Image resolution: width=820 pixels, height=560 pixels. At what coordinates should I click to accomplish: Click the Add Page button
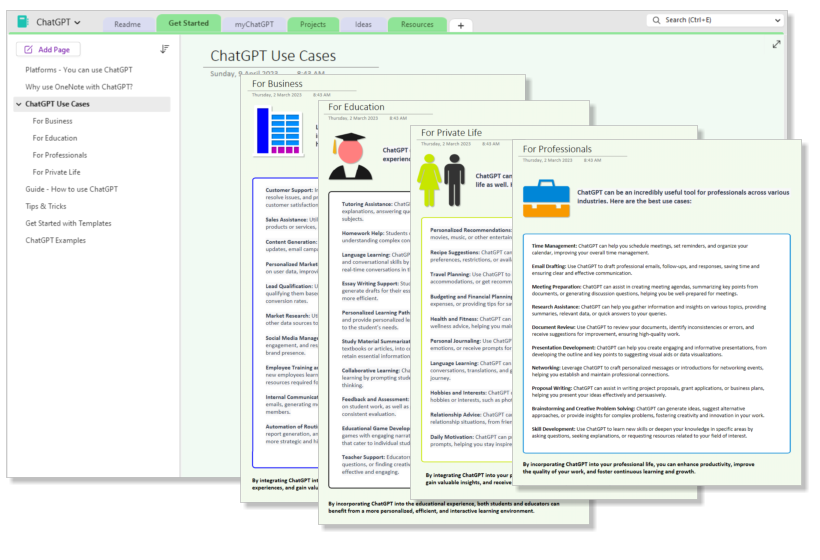48,49
